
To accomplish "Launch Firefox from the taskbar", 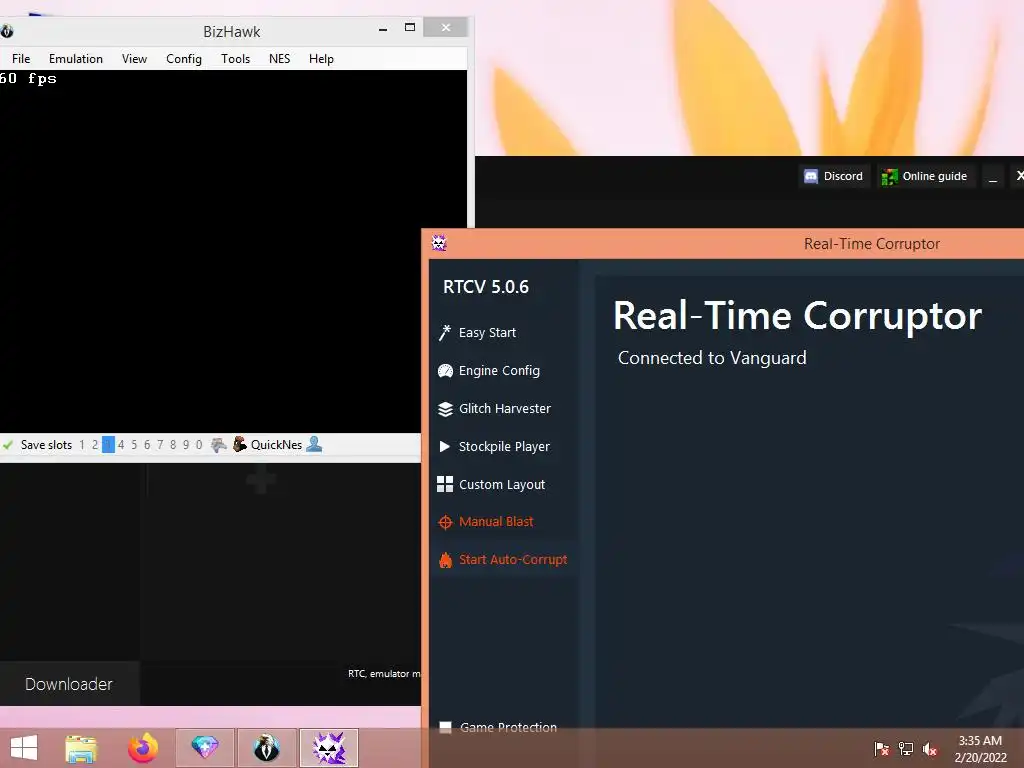I will pos(143,748).
